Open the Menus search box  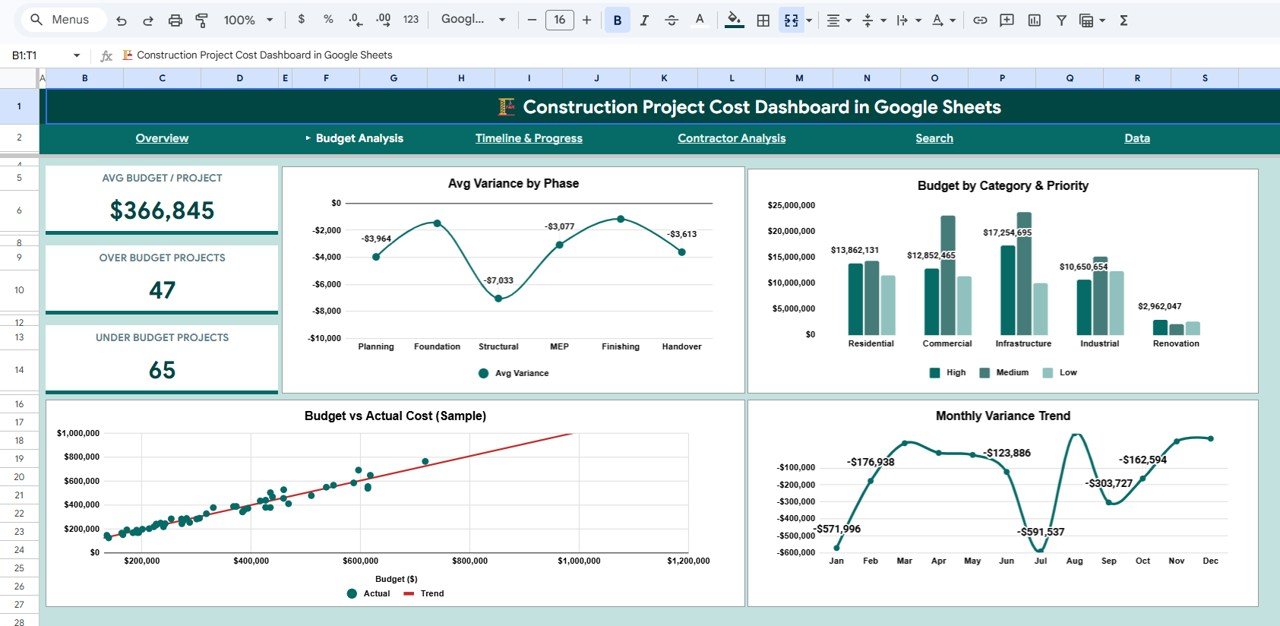(x=60, y=19)
